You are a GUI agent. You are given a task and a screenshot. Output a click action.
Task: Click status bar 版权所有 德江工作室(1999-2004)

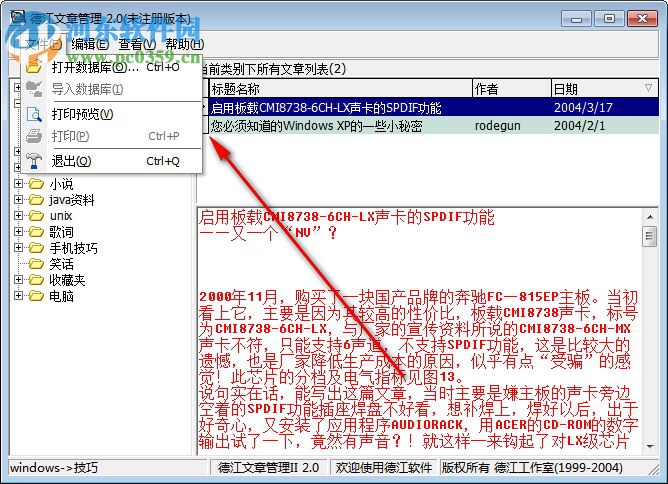click(x=532, y=468)
